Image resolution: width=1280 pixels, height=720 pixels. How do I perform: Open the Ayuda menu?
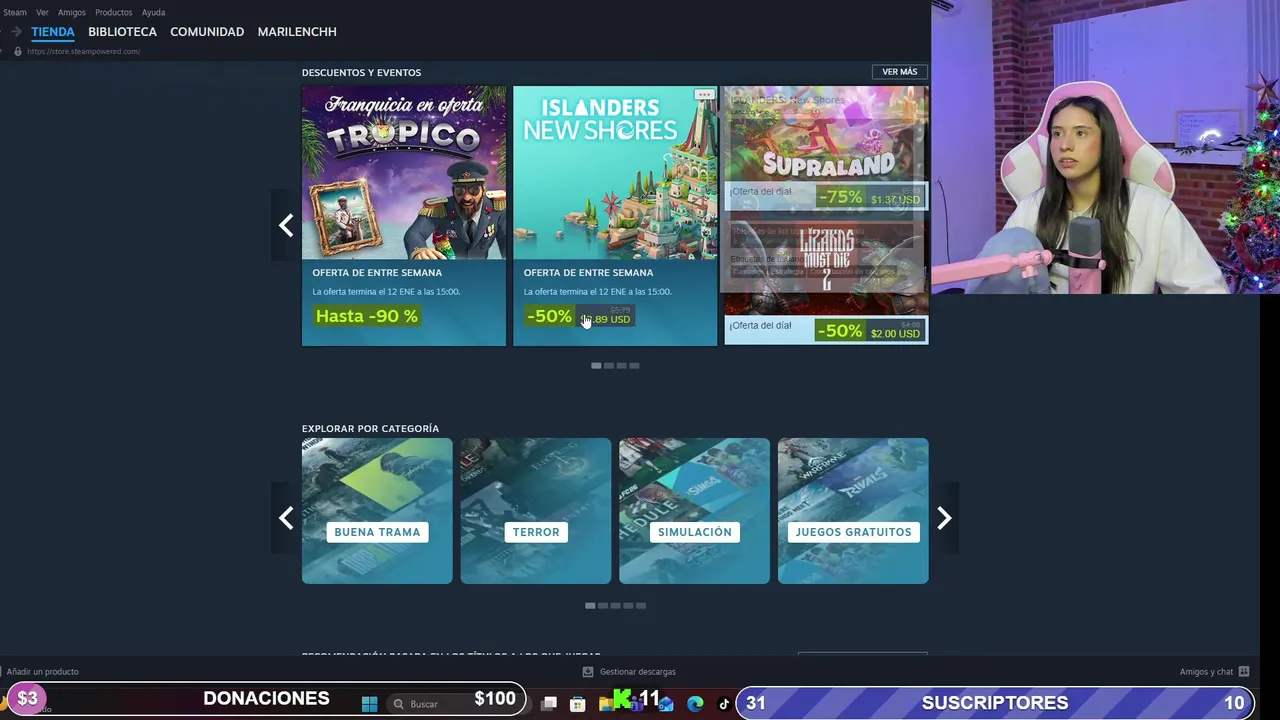tap(153, 12)
